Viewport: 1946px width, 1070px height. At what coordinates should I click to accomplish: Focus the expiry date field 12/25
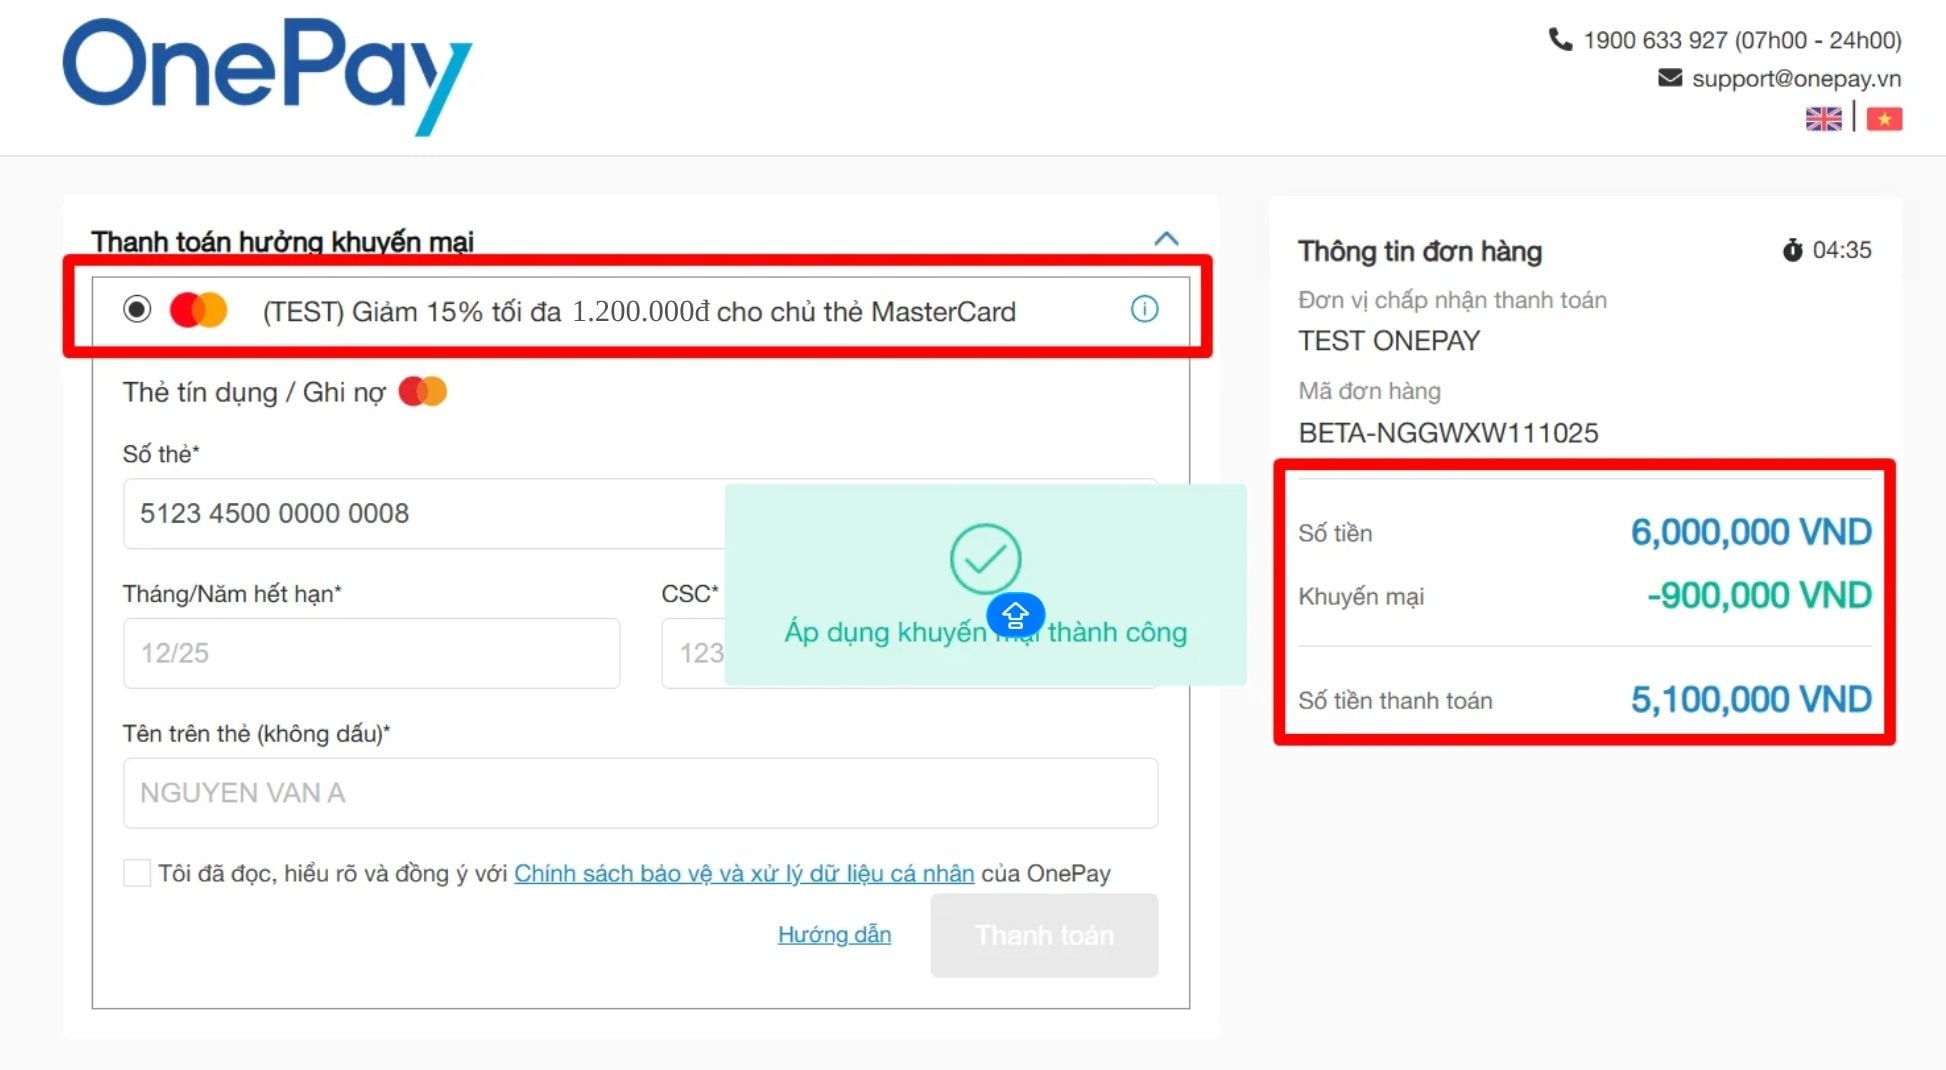click(371, 653)
